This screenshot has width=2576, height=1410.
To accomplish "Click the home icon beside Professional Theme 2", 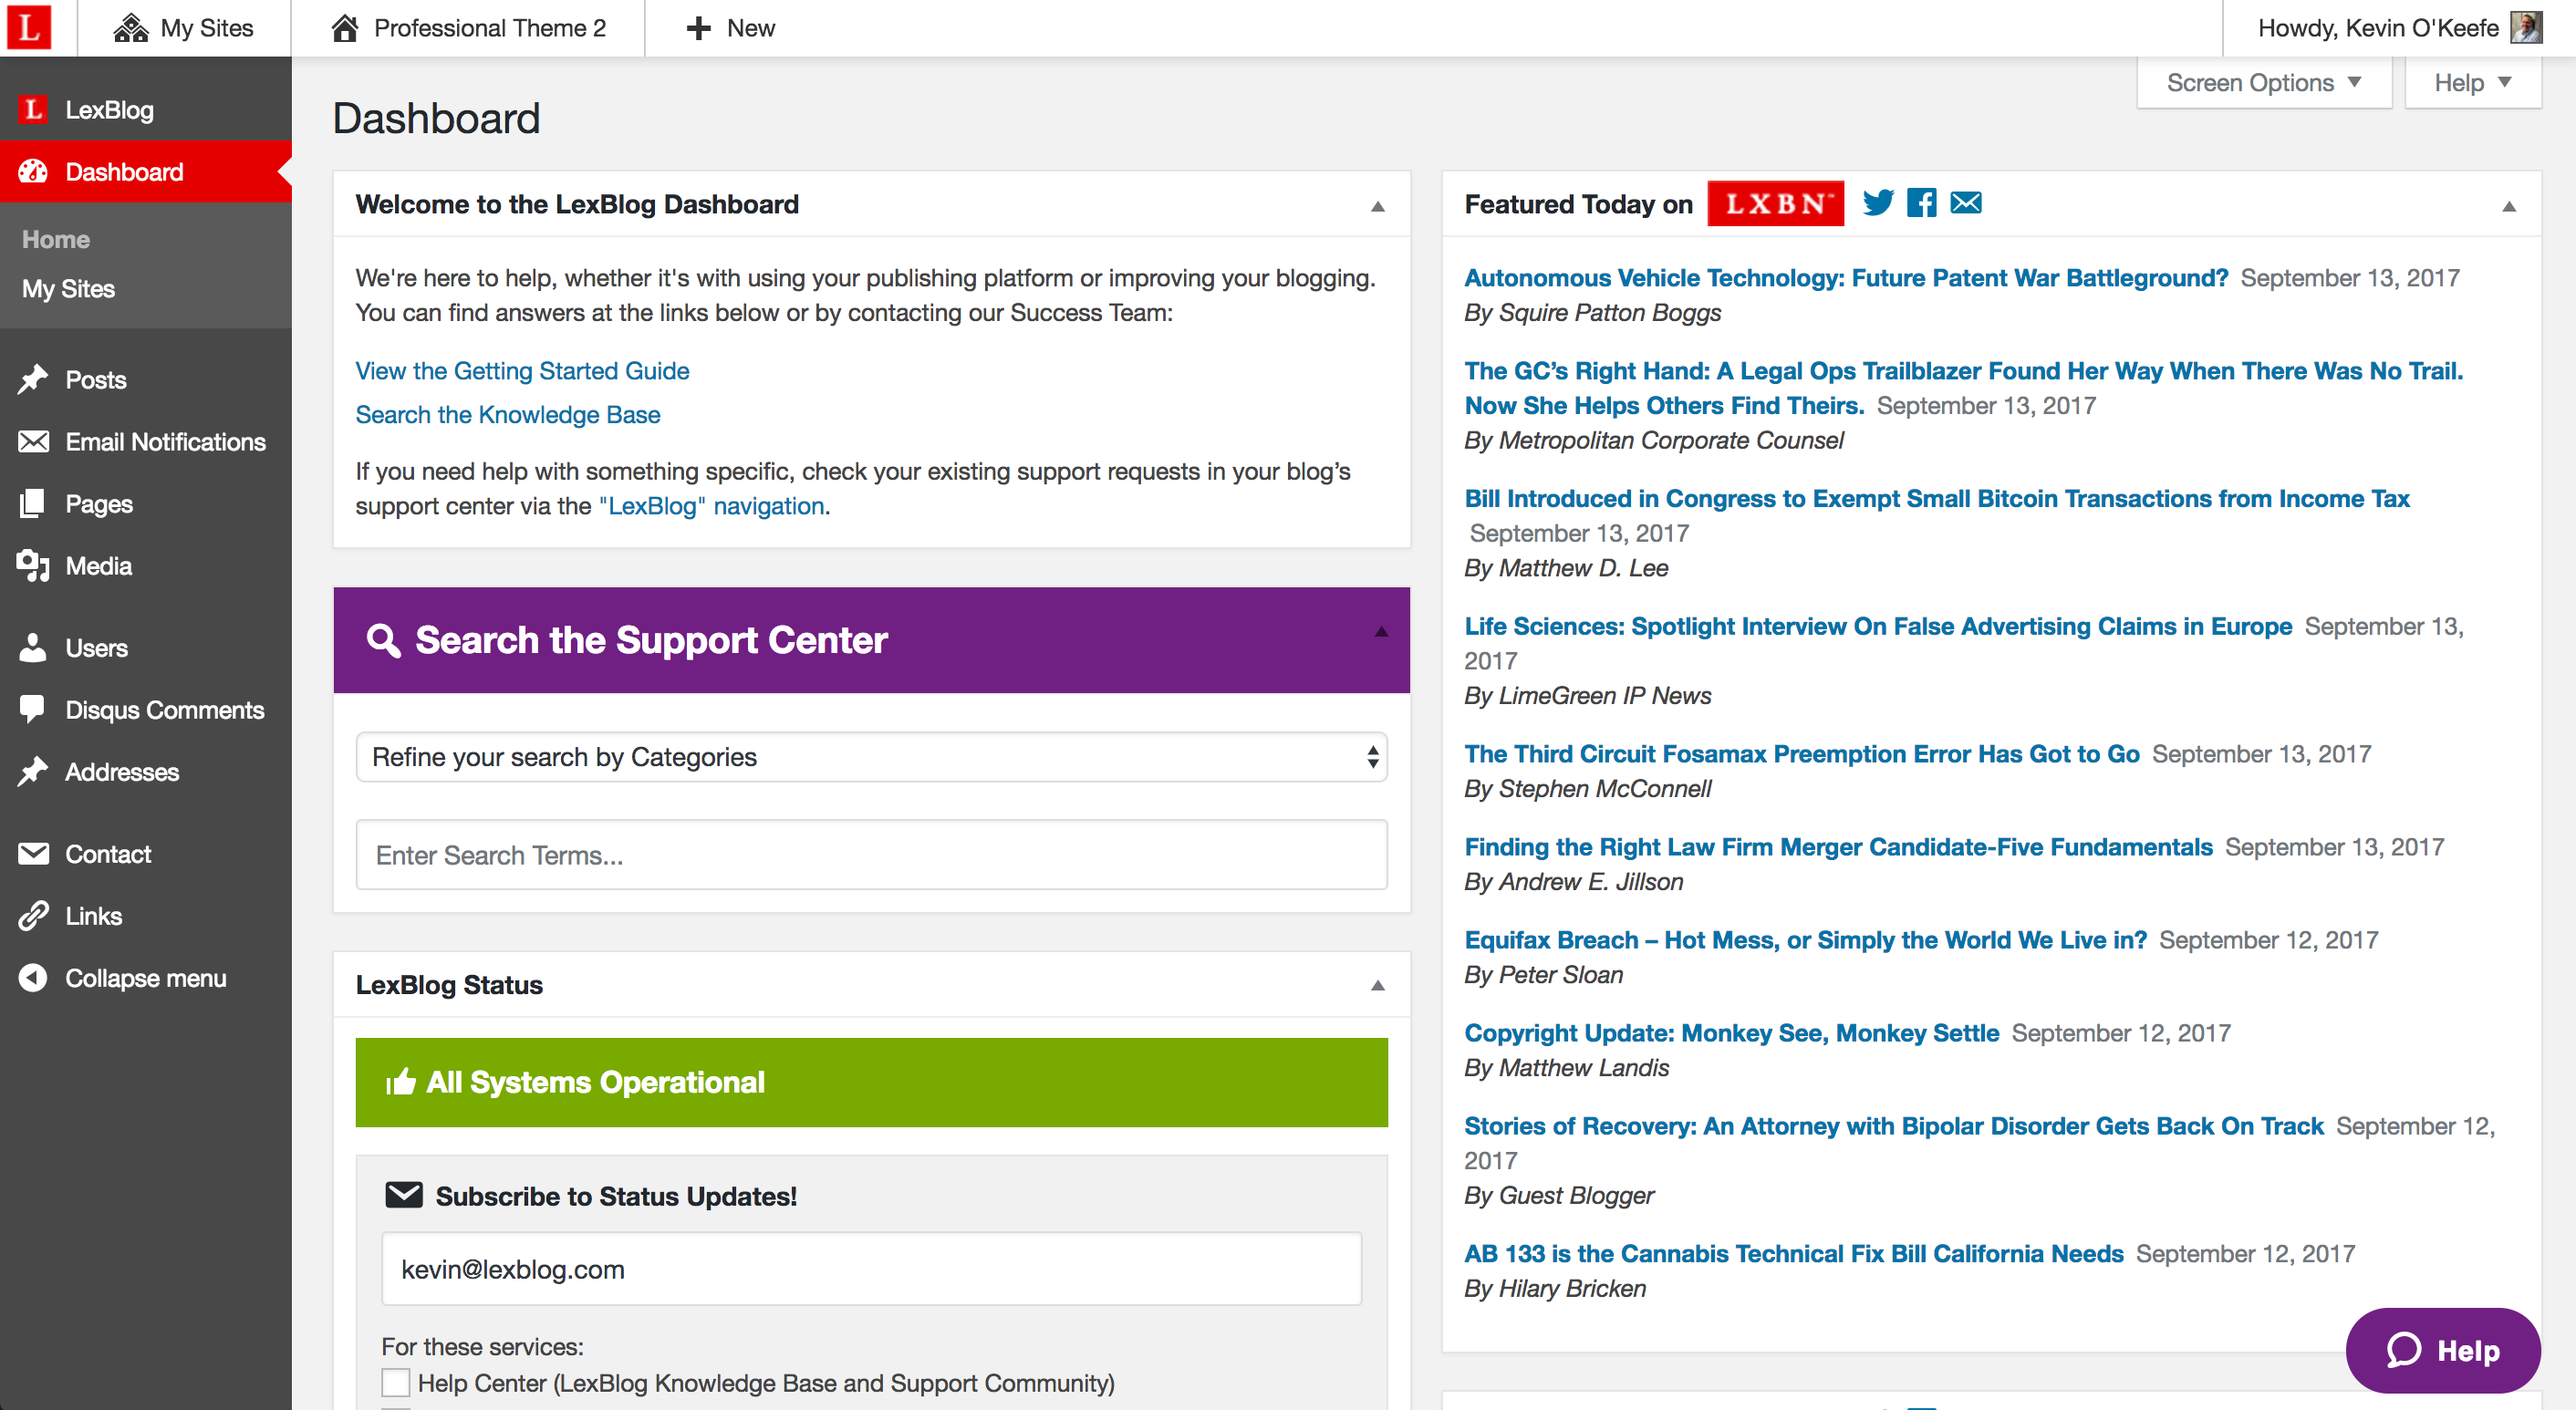I will click(345, 28).
